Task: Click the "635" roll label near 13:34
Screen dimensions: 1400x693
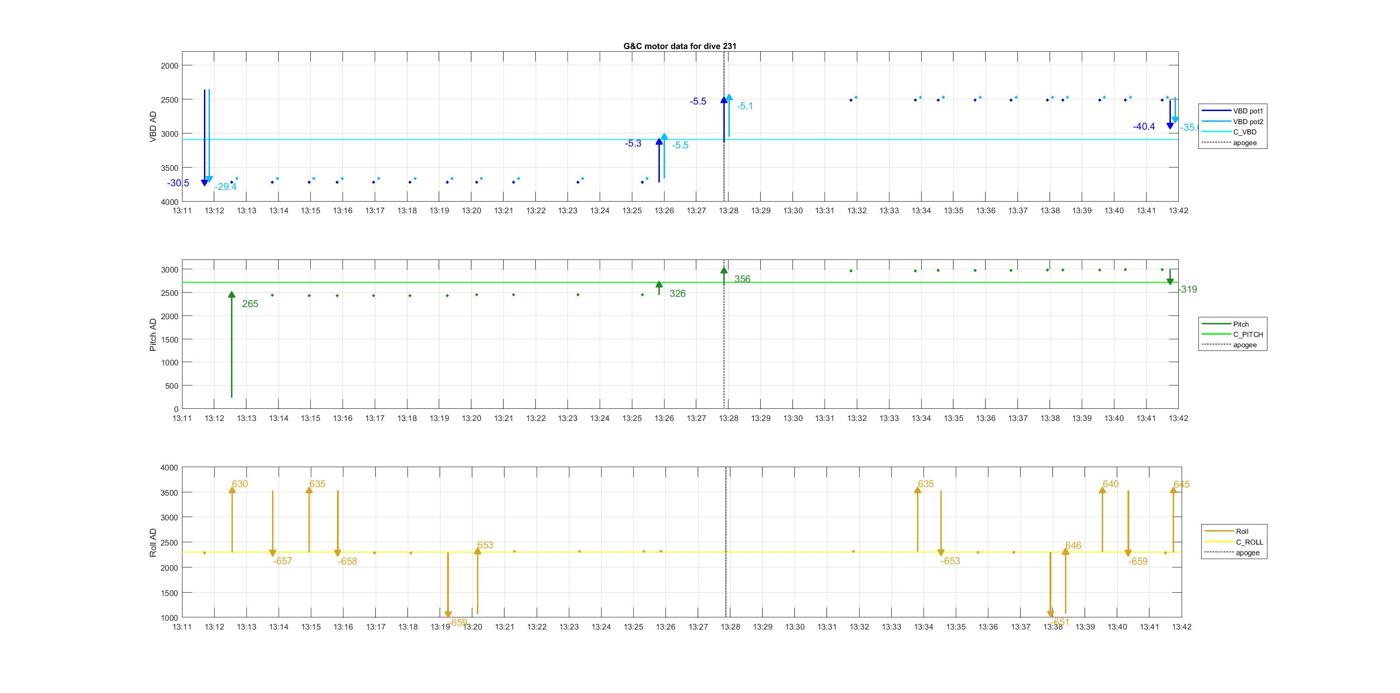Action: pyautogui.click(x=926, y=484)
